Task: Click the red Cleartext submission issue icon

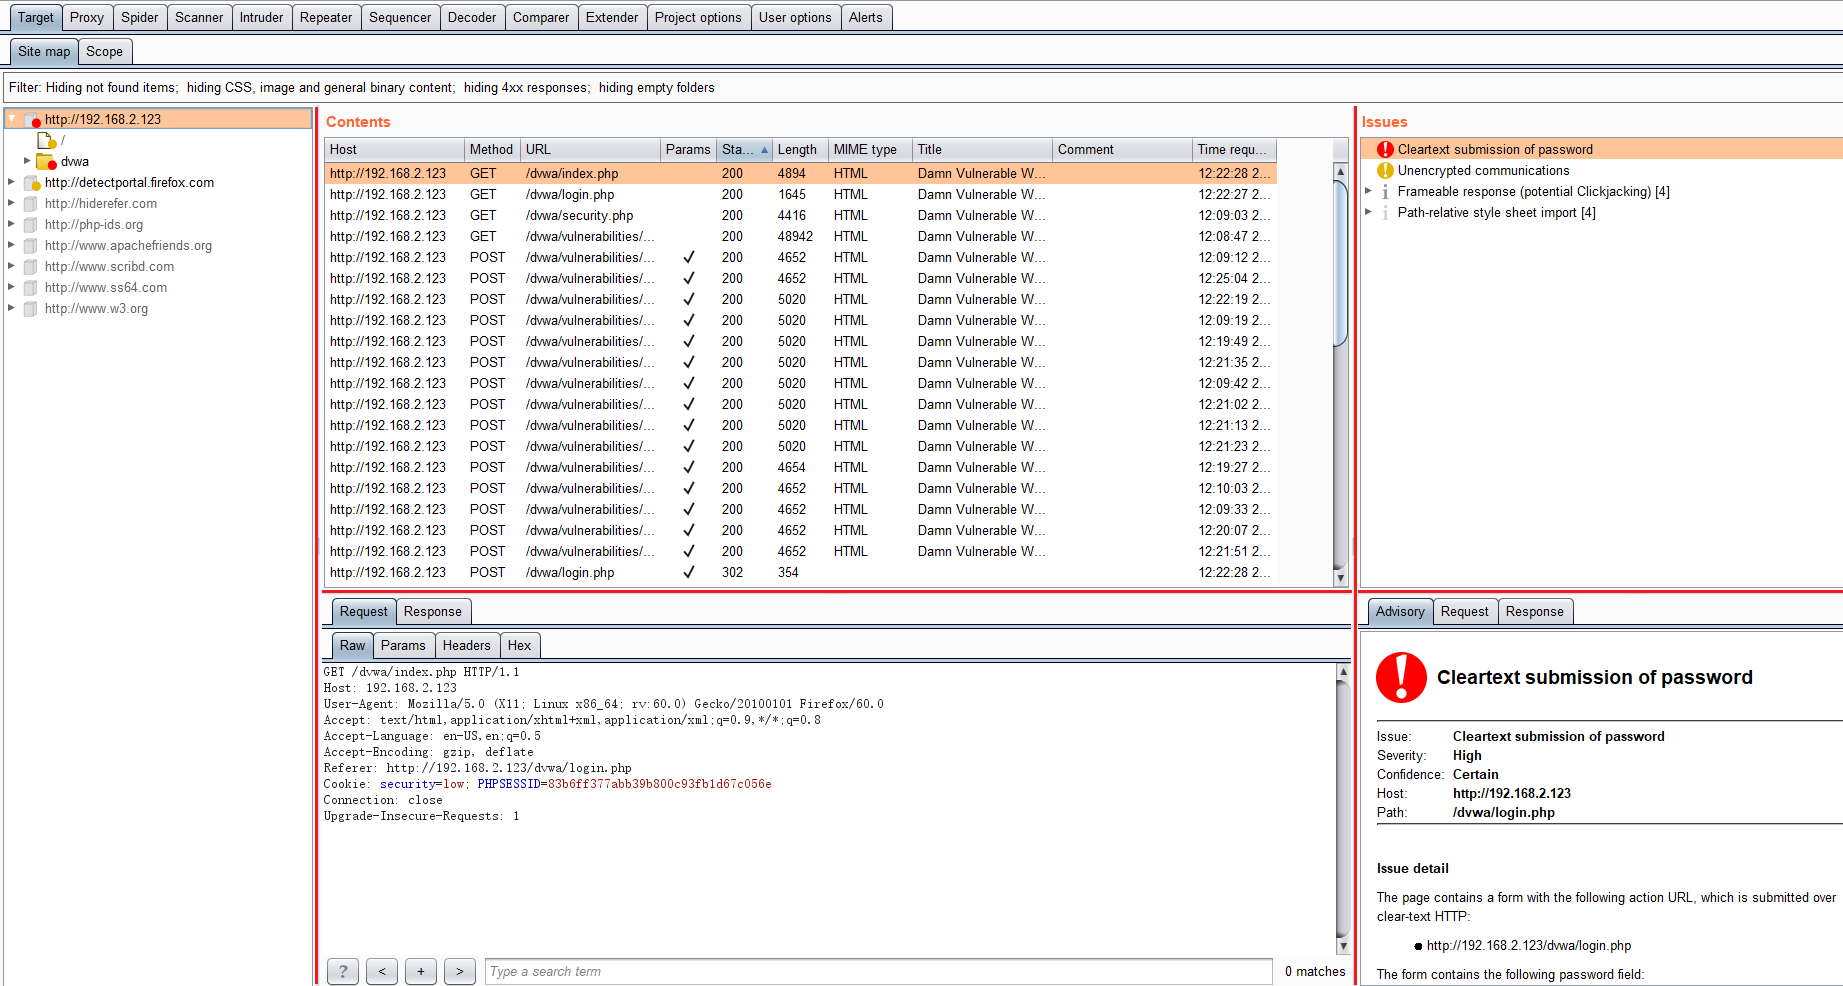Action: coord(1385,150)
